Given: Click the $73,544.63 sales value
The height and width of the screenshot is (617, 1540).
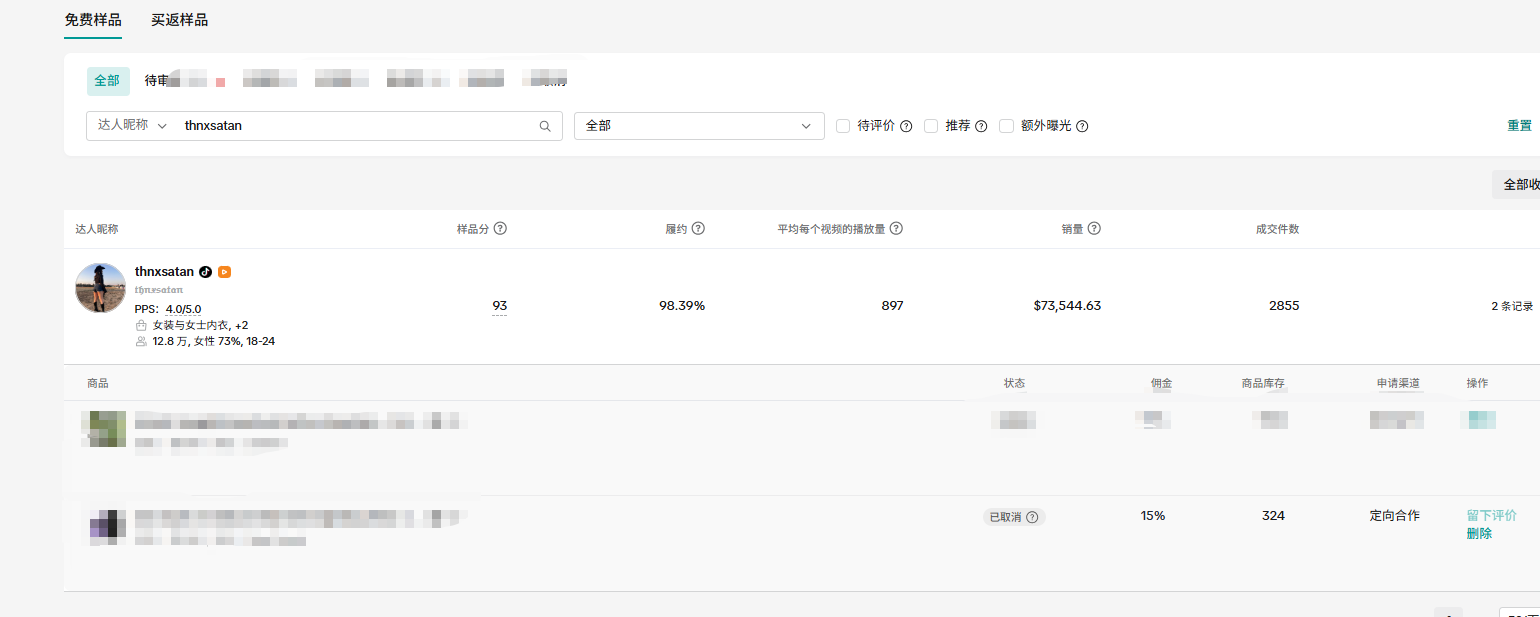Looking at the screenshot, I should (1067, 306).
